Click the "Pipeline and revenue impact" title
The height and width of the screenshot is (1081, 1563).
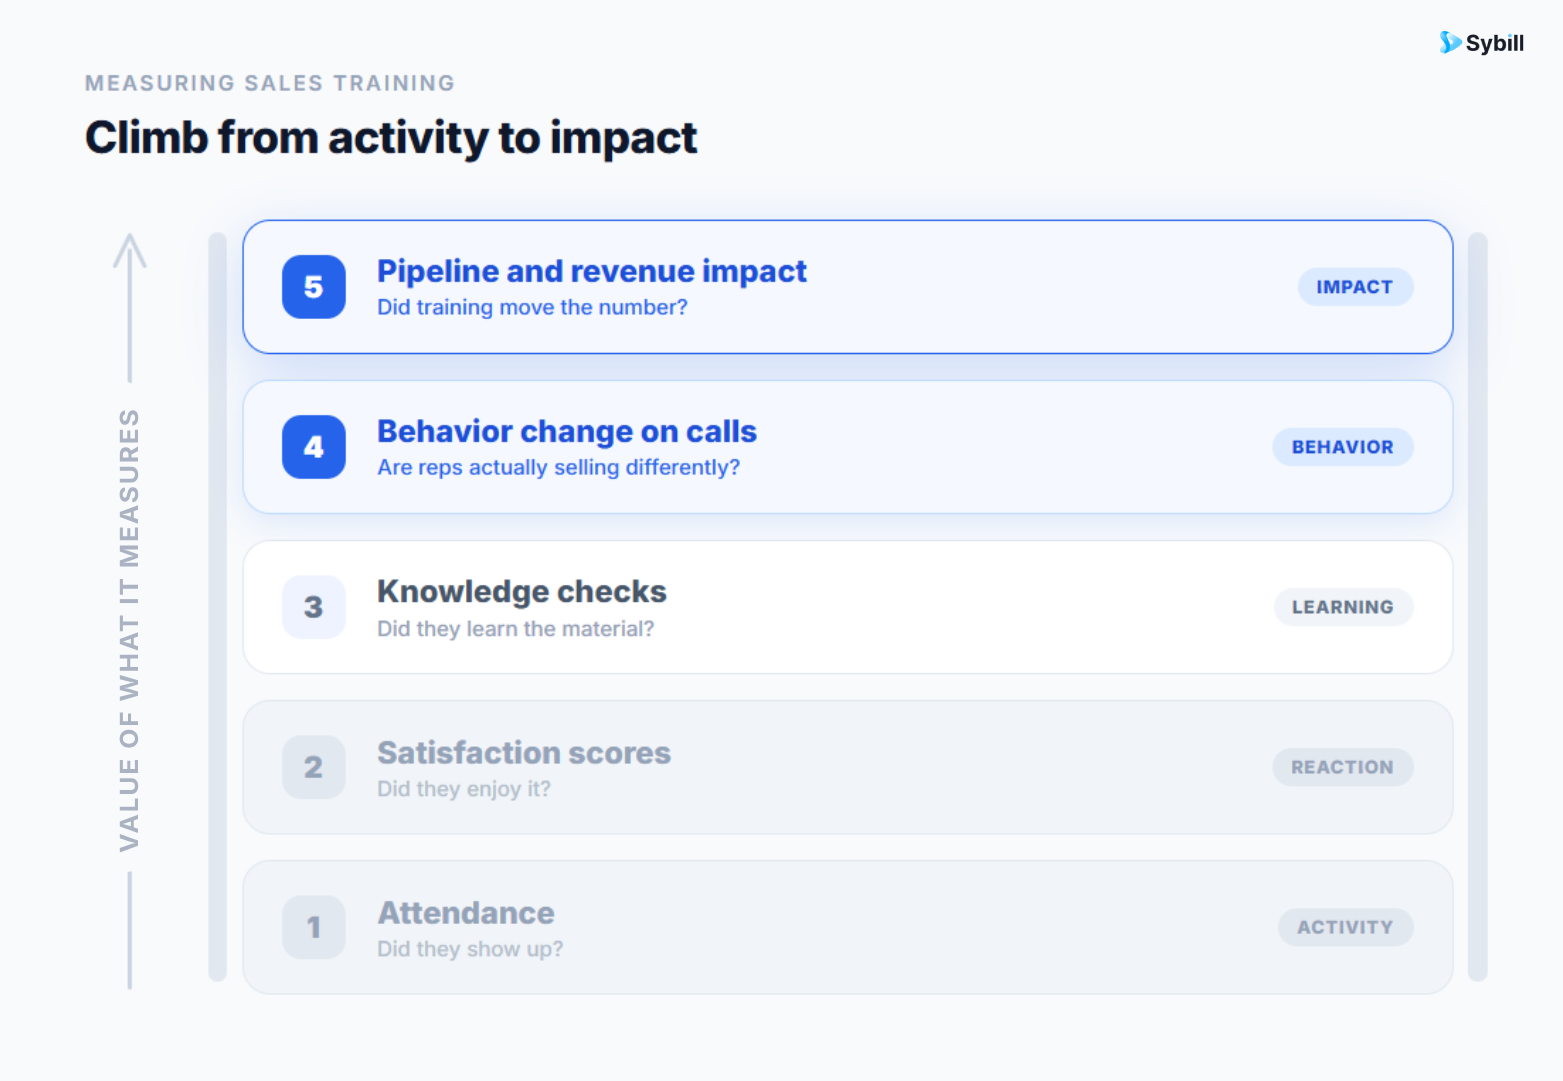point(592,271)
